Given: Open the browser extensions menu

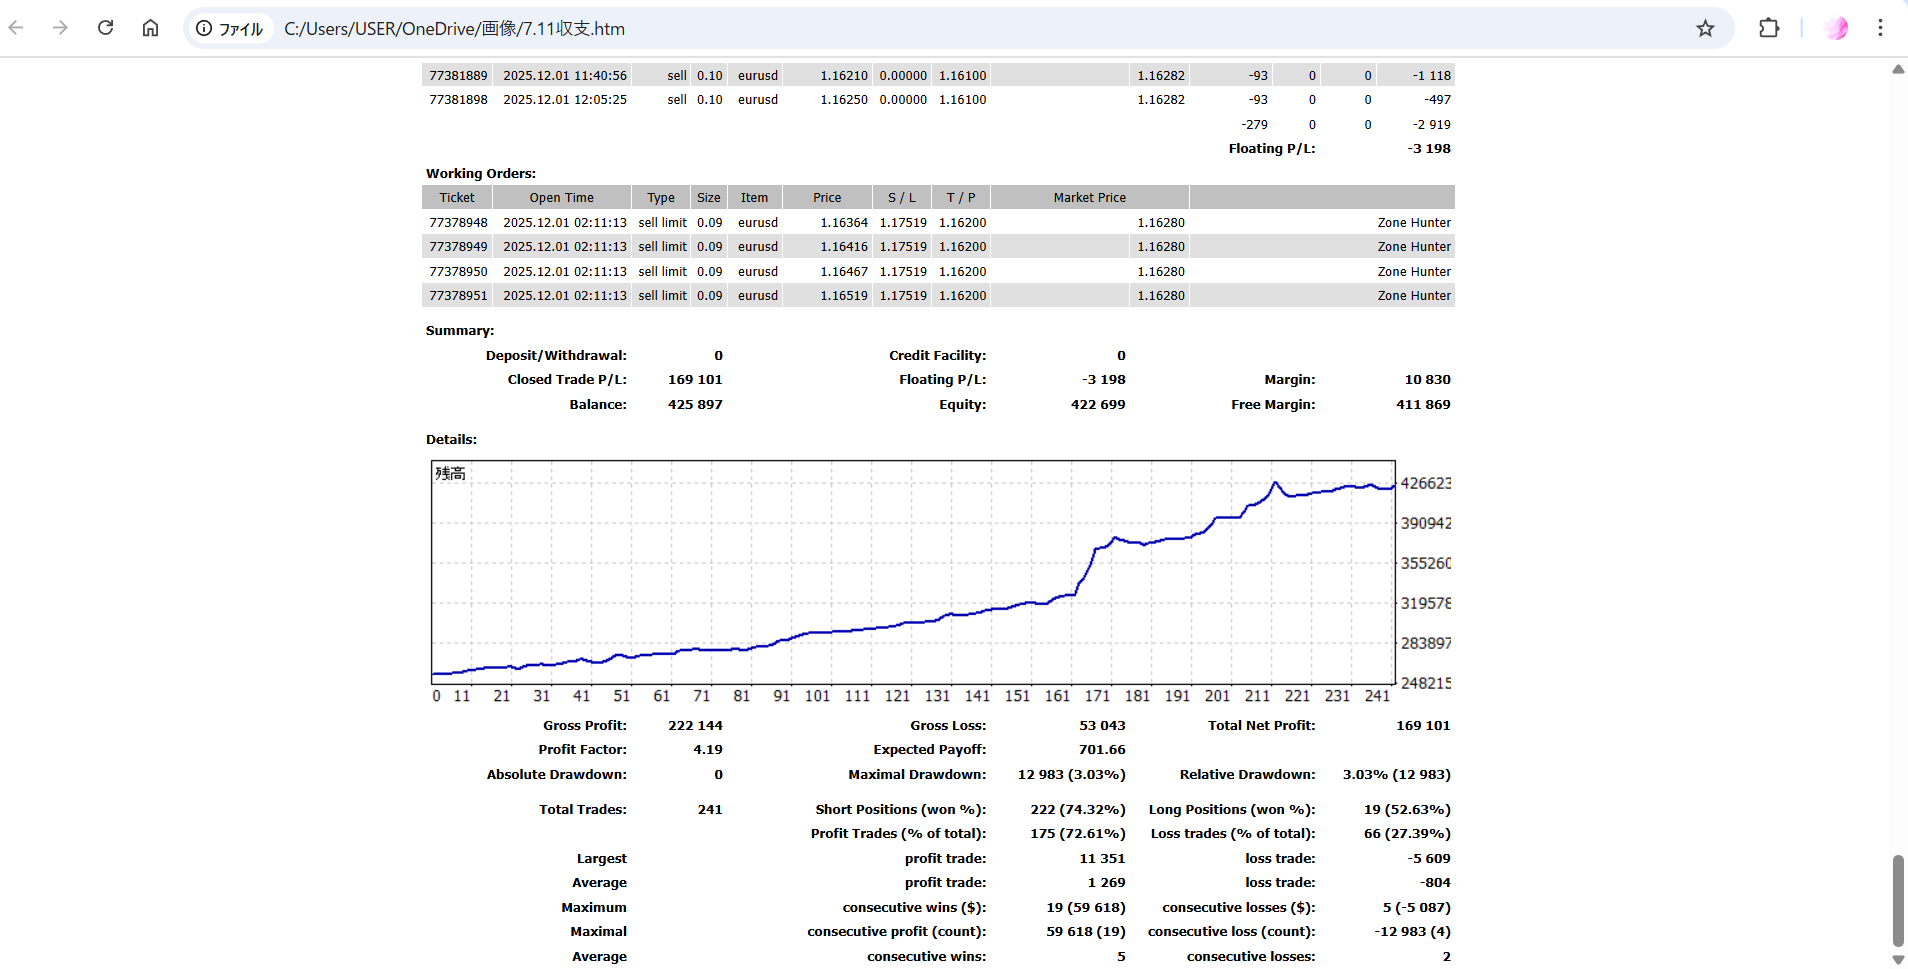Looking at the screenshot, I should click(x=1768, y=28).
